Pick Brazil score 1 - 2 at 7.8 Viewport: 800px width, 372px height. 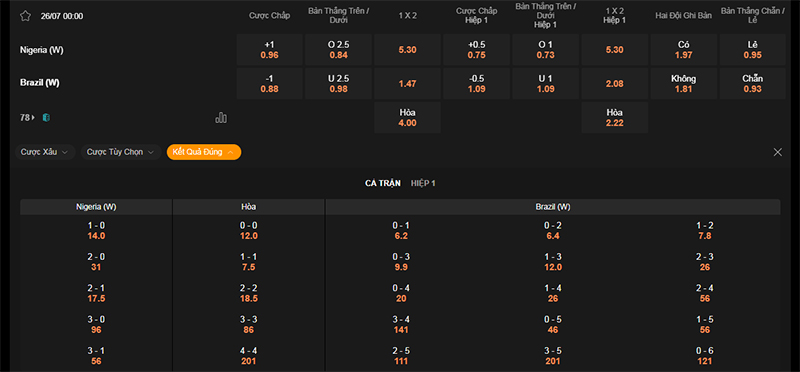[705, 231]
